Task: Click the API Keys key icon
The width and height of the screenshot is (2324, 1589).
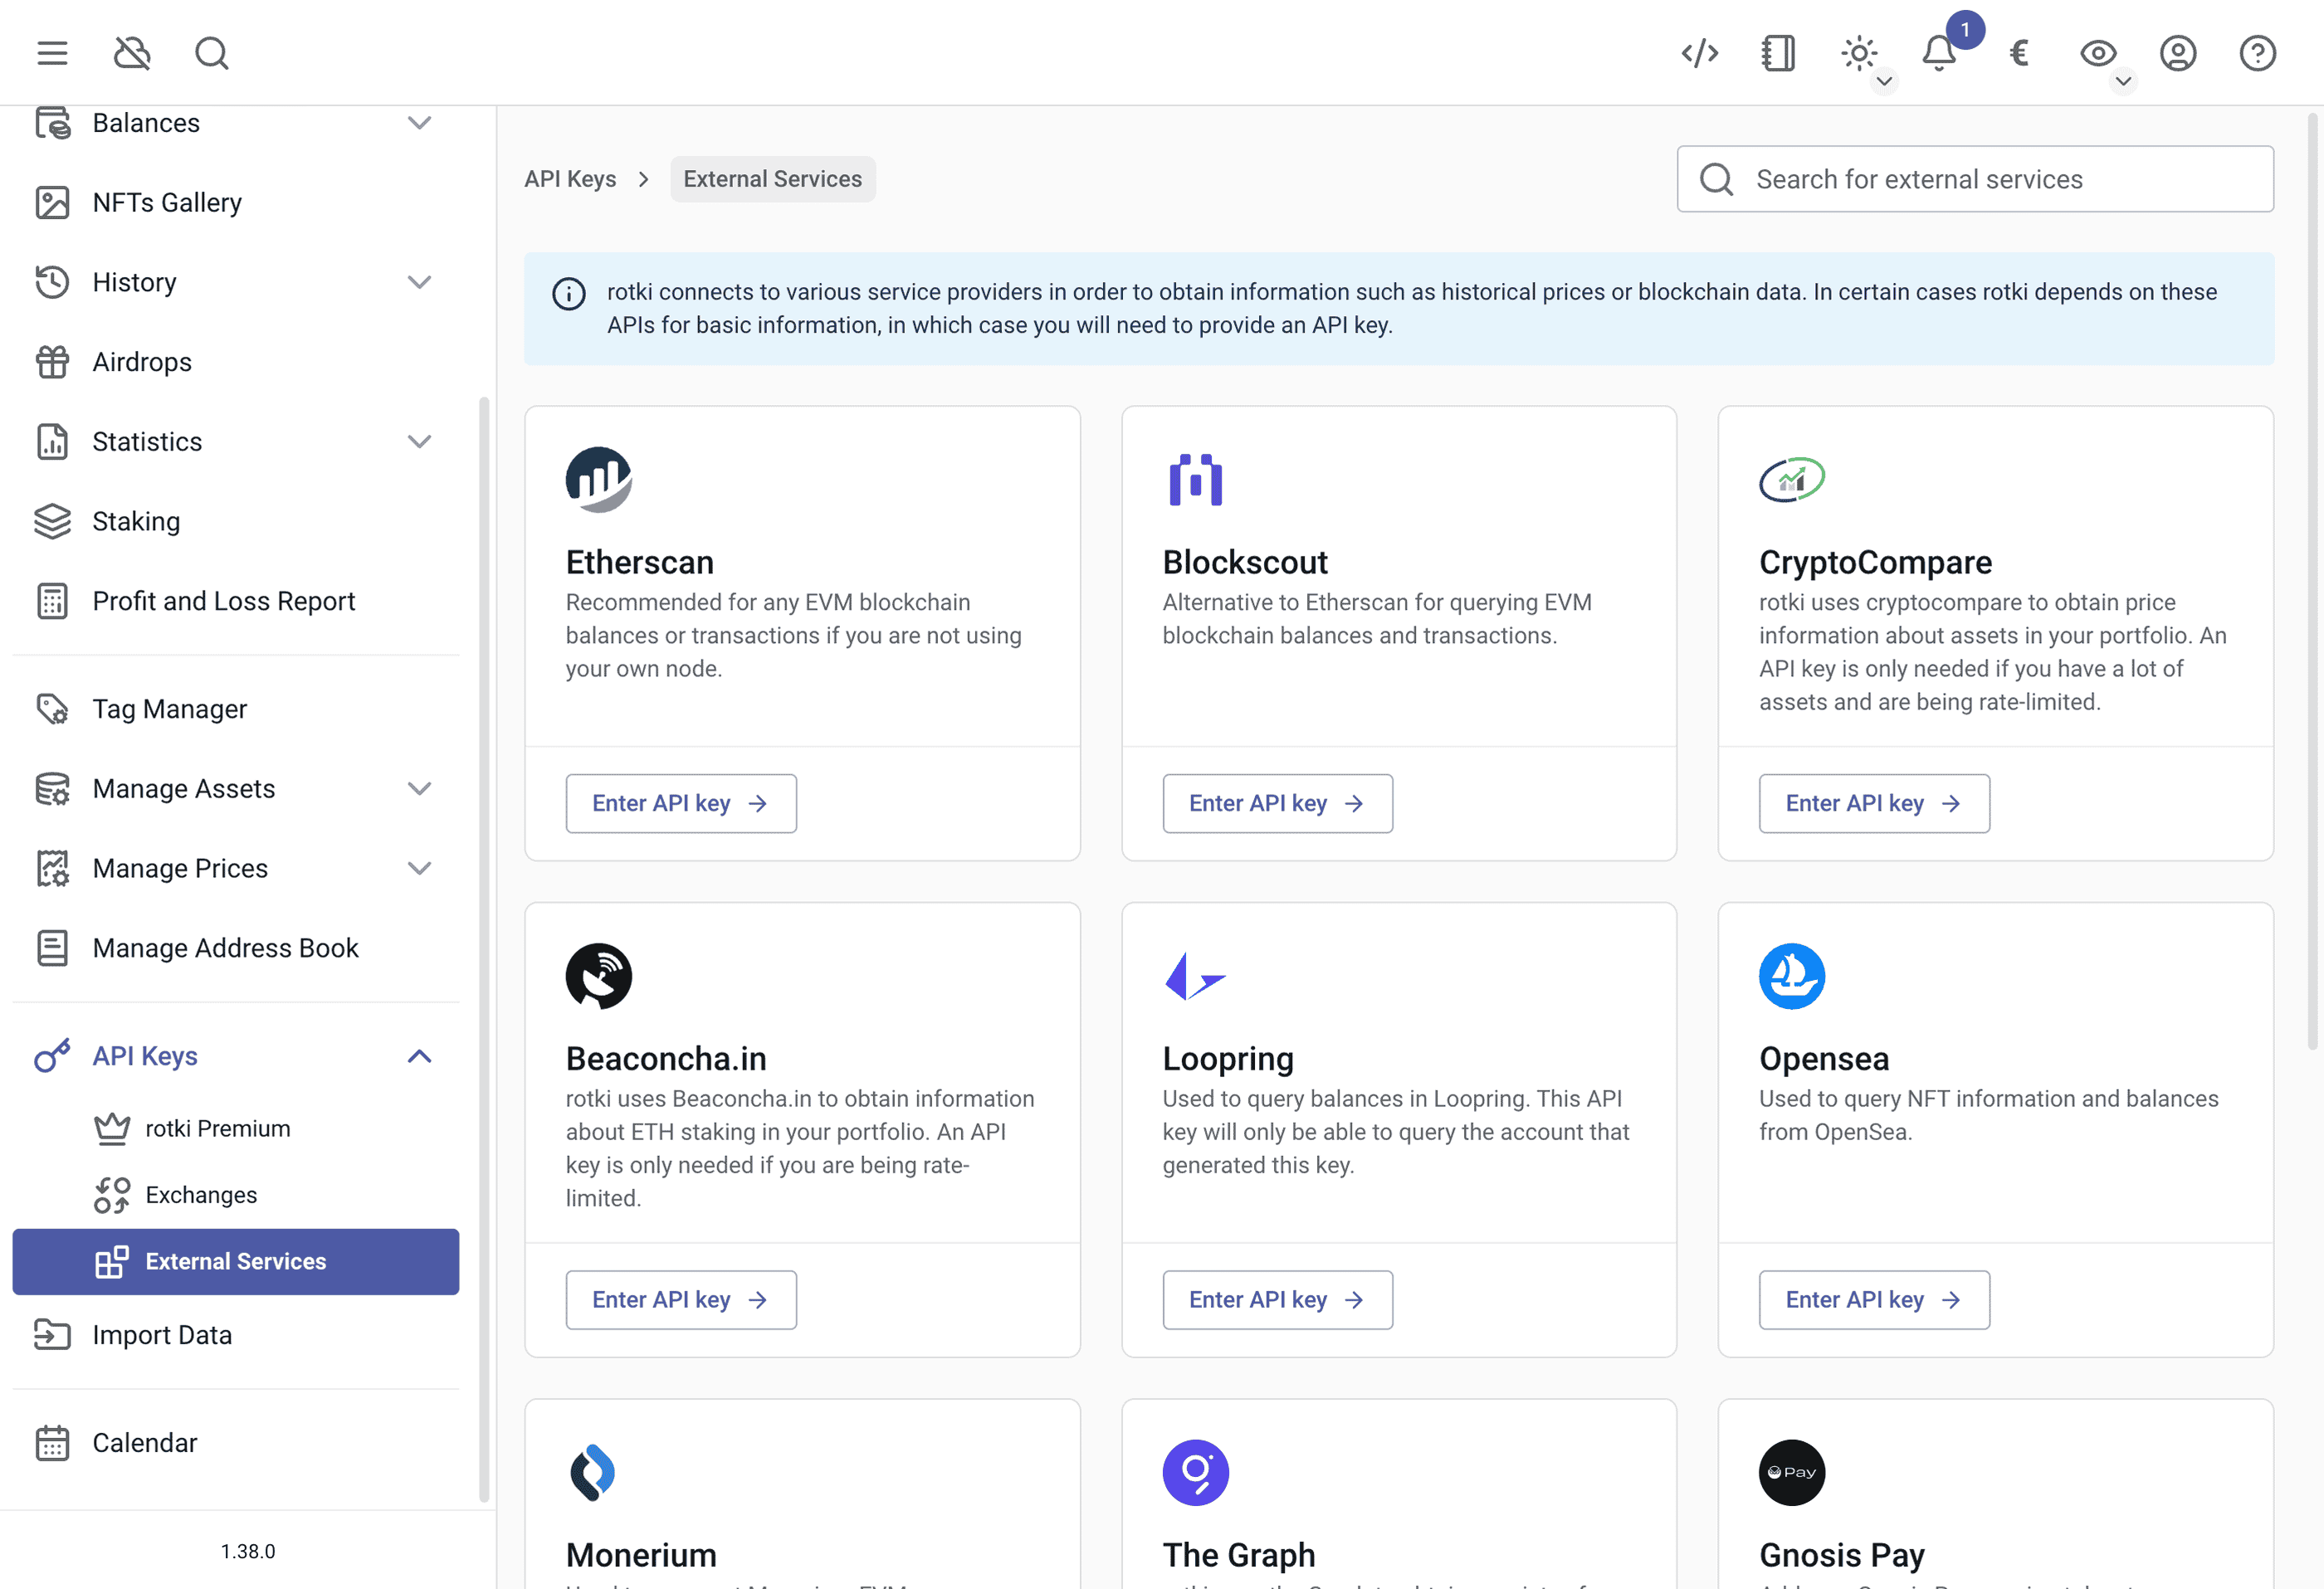Action: (x=52, y=1056)
